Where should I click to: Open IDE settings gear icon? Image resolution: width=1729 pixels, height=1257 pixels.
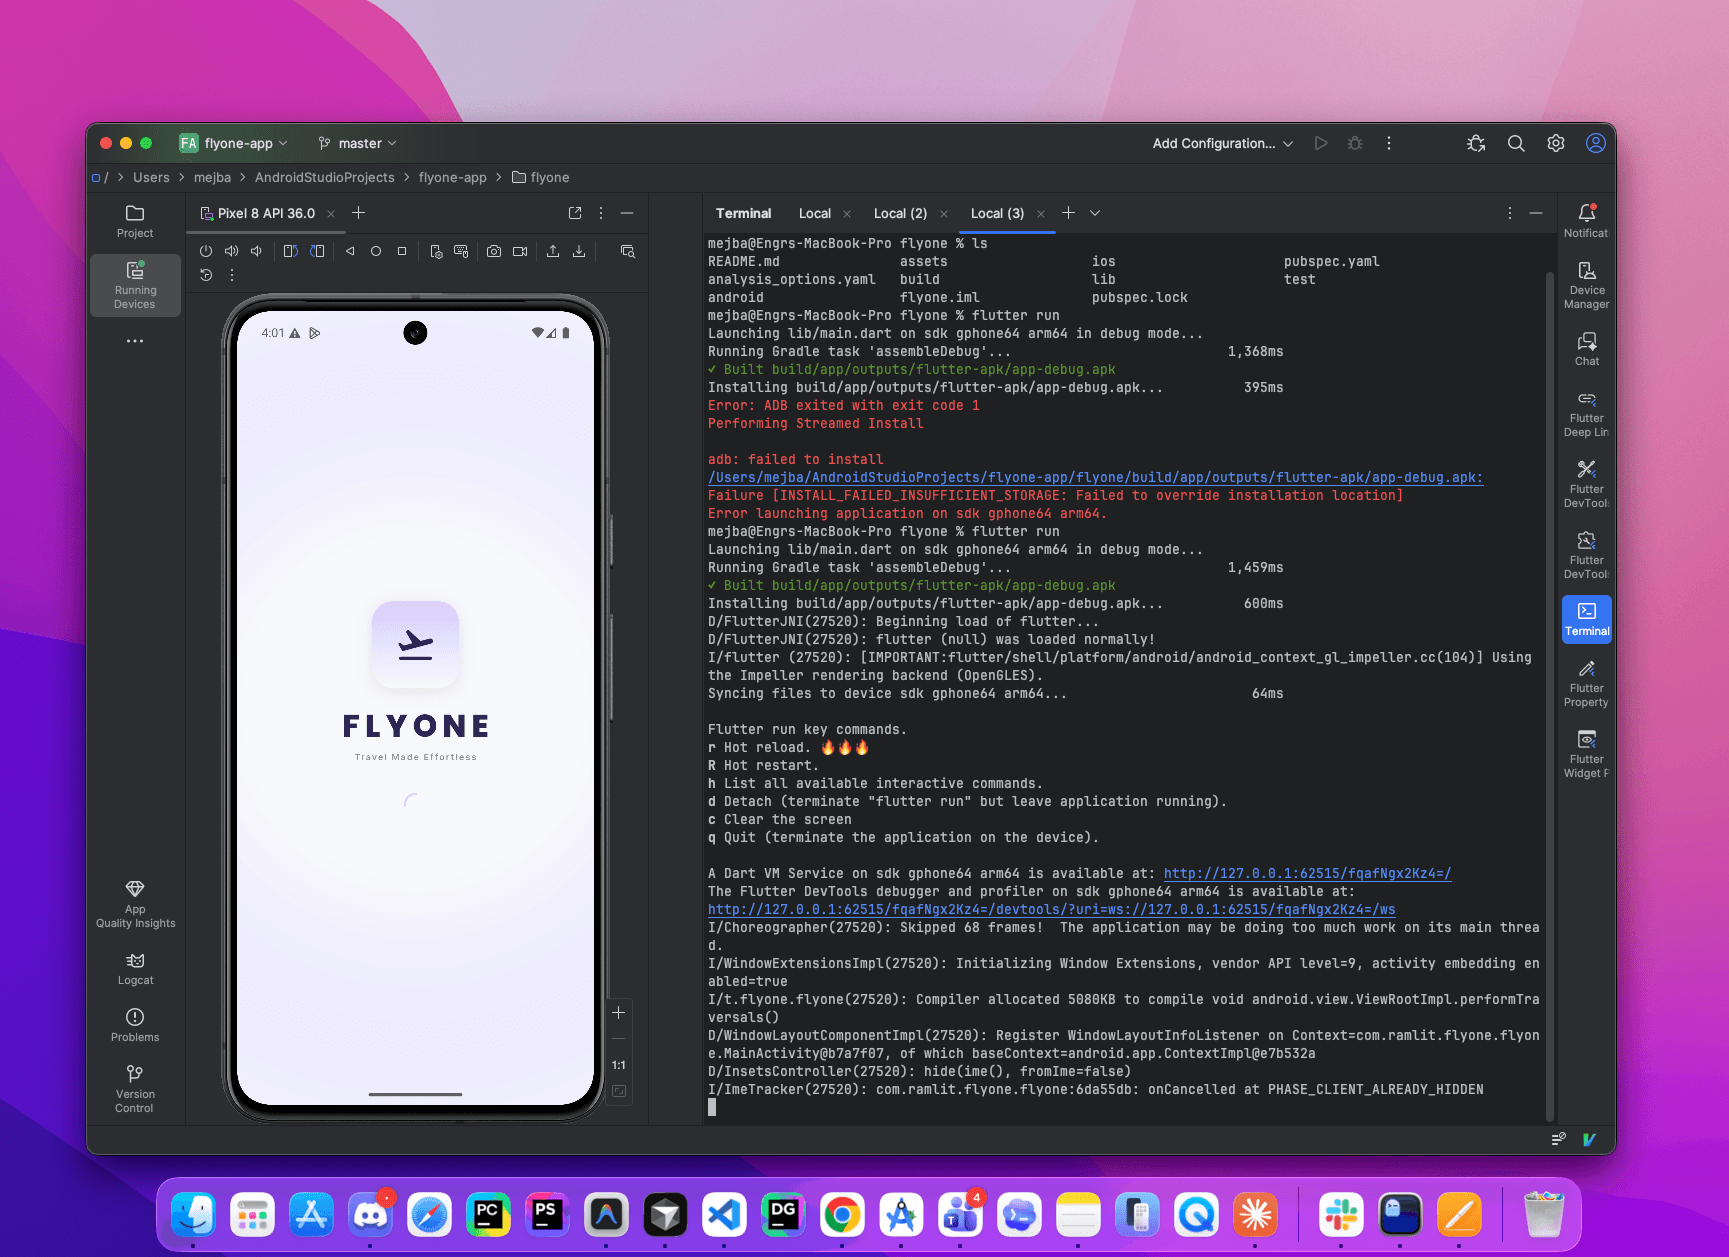1556,143
